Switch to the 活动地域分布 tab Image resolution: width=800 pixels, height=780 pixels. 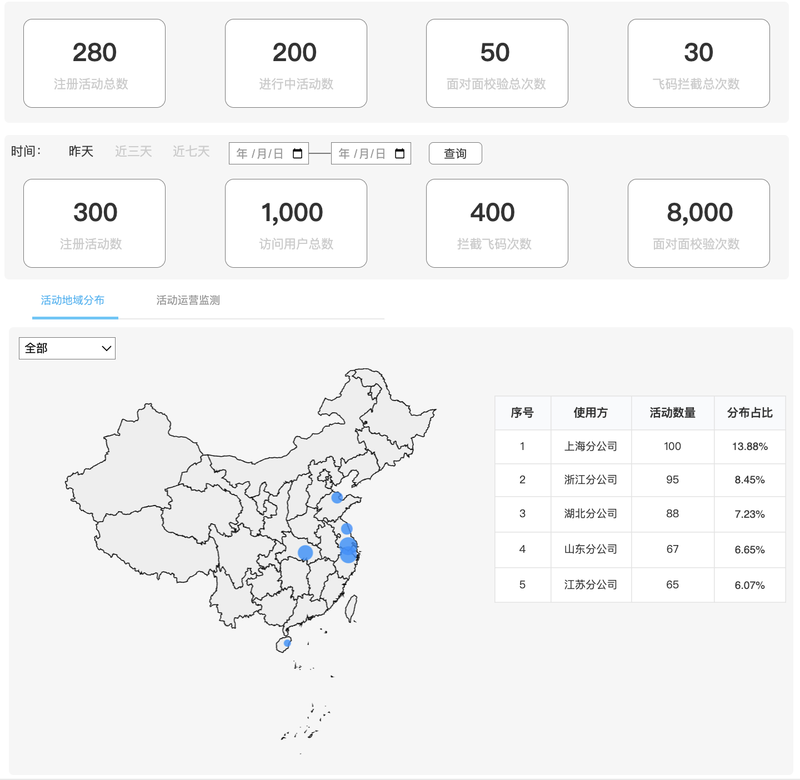[72, 300]
